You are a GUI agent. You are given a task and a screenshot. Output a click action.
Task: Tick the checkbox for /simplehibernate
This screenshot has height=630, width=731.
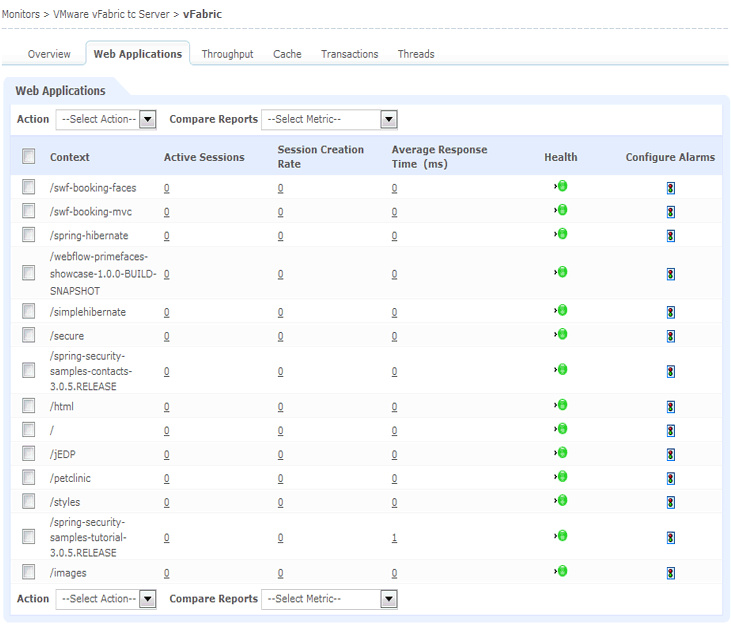point(29,312)
